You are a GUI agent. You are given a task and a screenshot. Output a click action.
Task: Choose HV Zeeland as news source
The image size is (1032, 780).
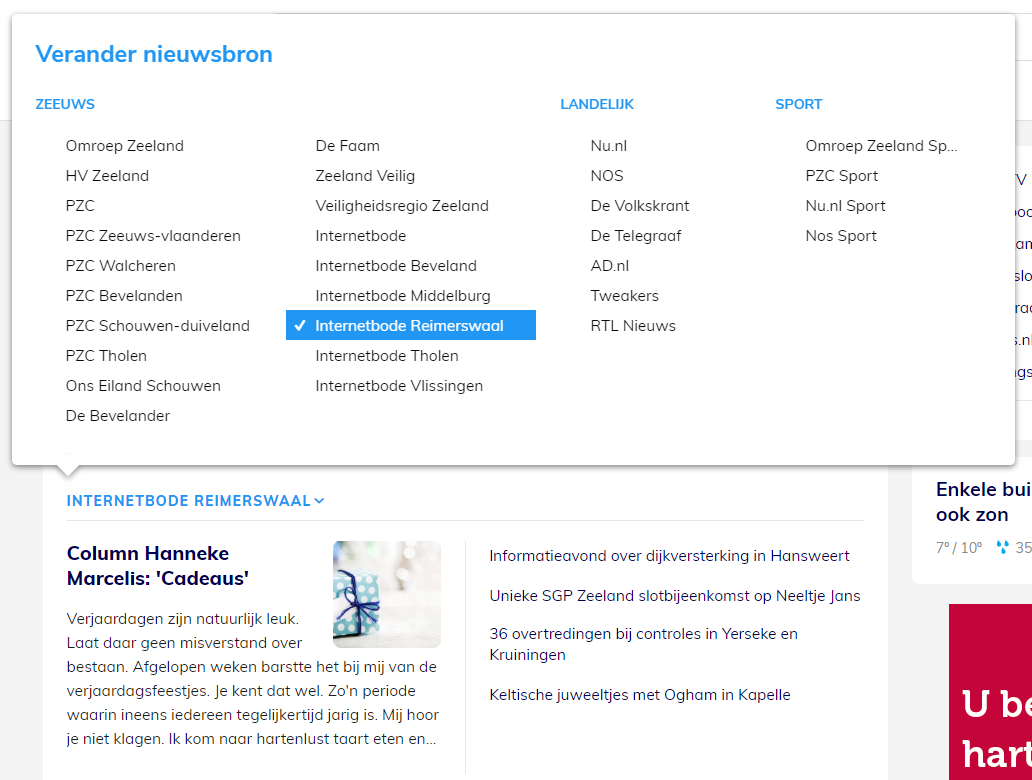coord(107,176)
